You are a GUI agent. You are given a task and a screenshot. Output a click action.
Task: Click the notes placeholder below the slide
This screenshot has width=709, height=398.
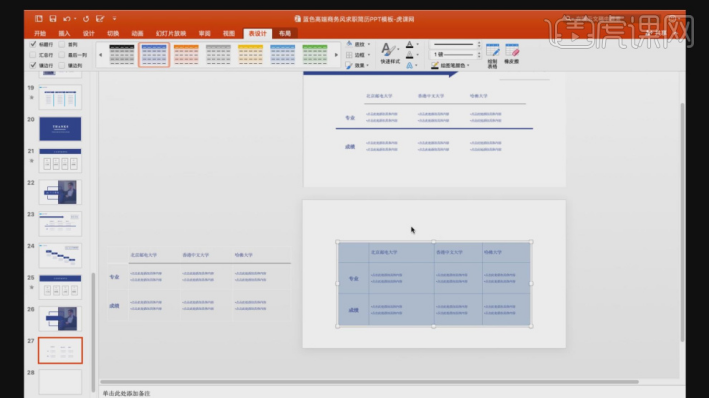click(x=126, y=393)
